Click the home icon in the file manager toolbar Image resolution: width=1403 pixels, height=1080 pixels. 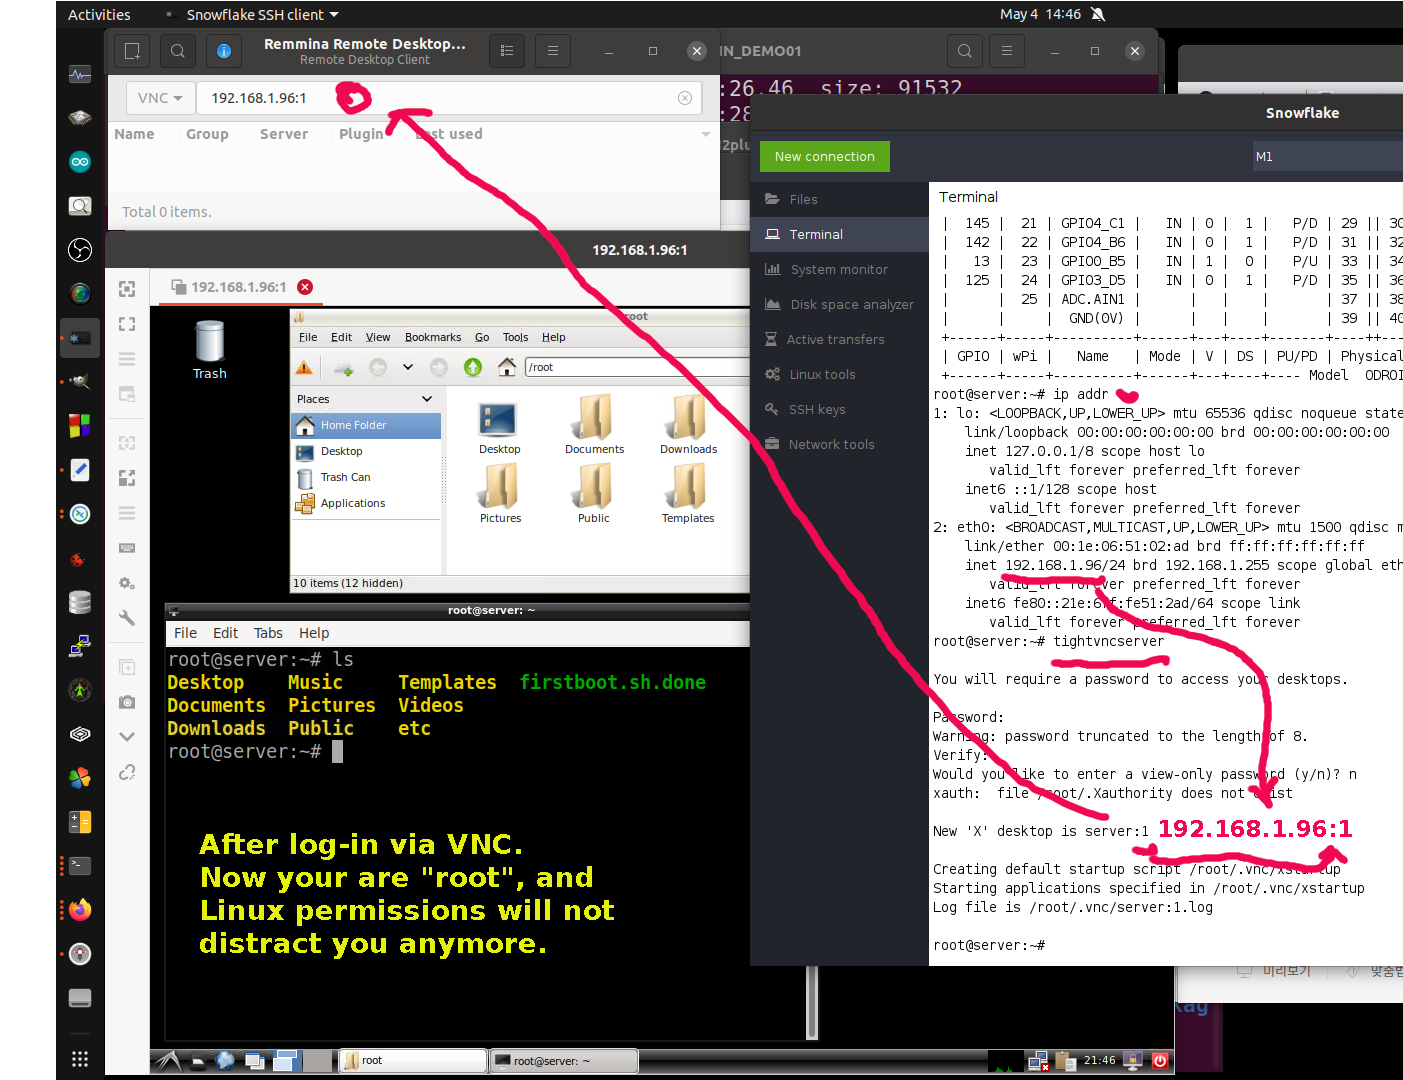click(507, 367)
